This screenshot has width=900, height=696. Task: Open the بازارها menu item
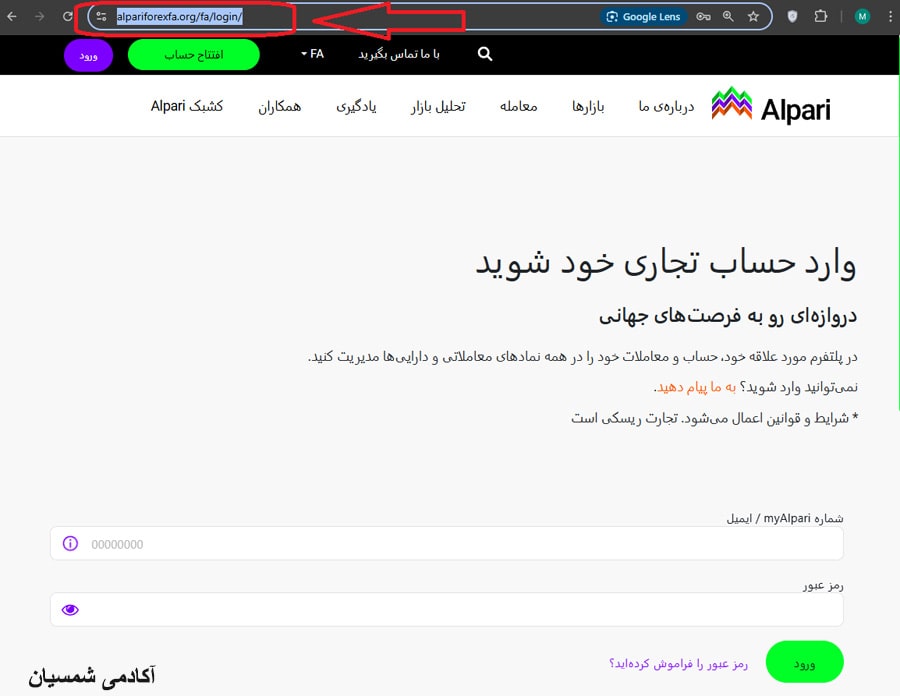pos(588,107)
